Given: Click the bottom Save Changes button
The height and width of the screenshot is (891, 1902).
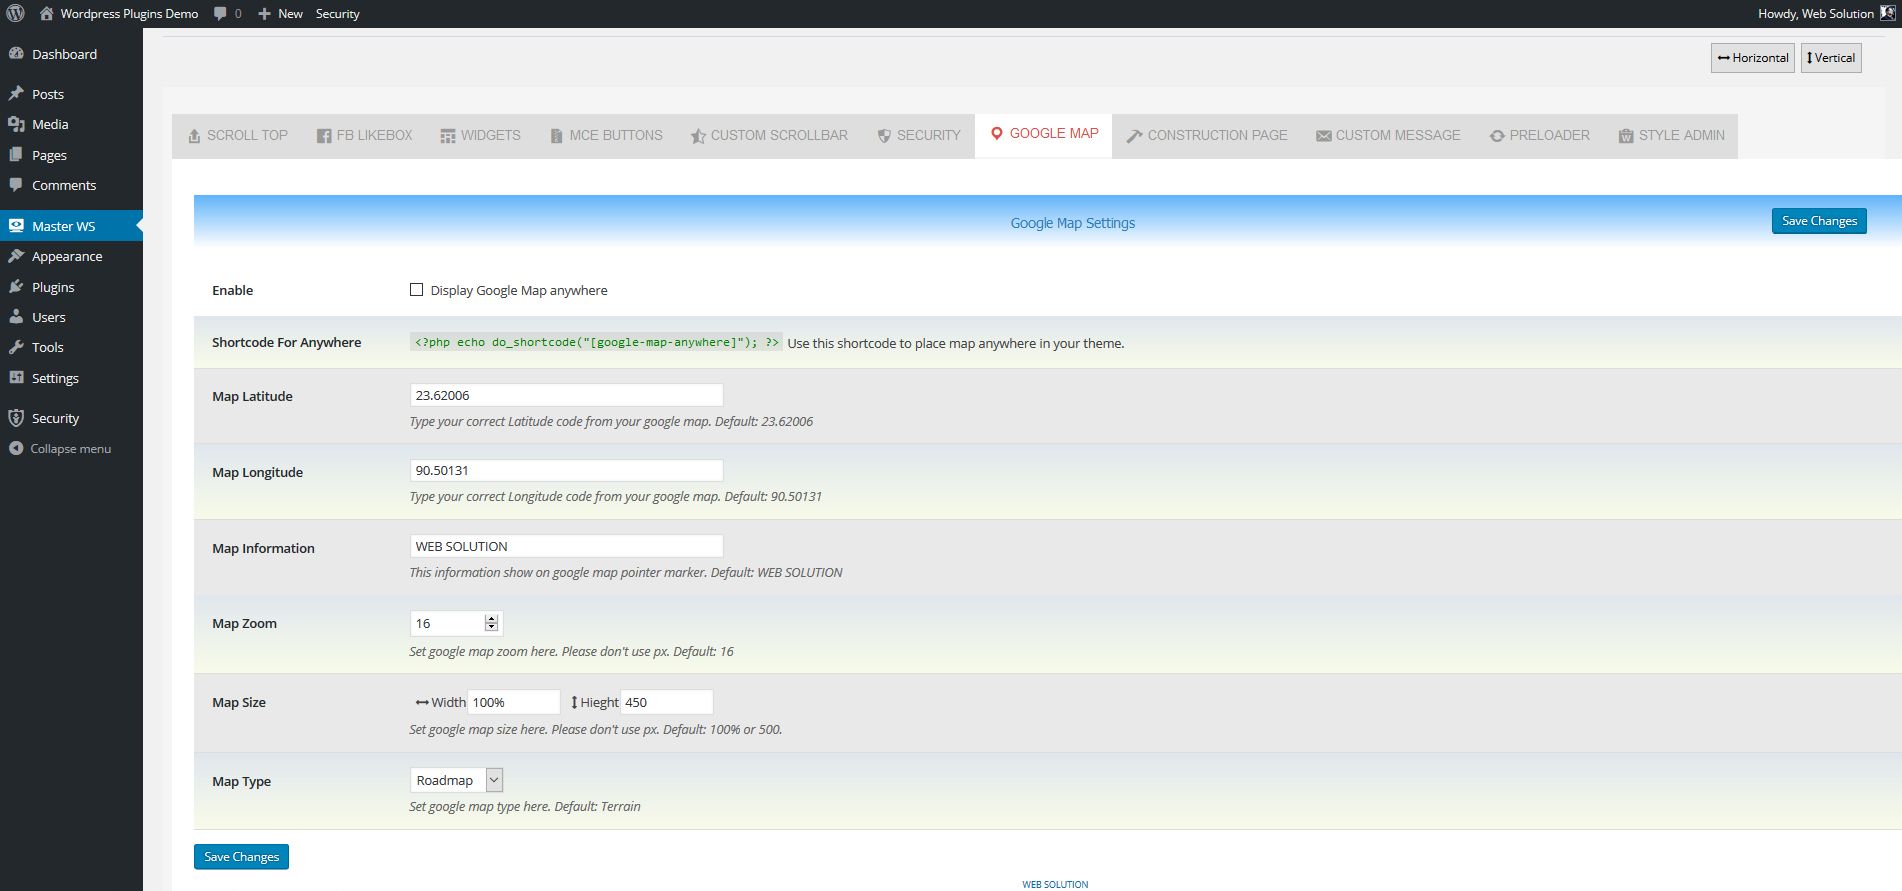Looking at the screenshot, I should coord(241,857).
